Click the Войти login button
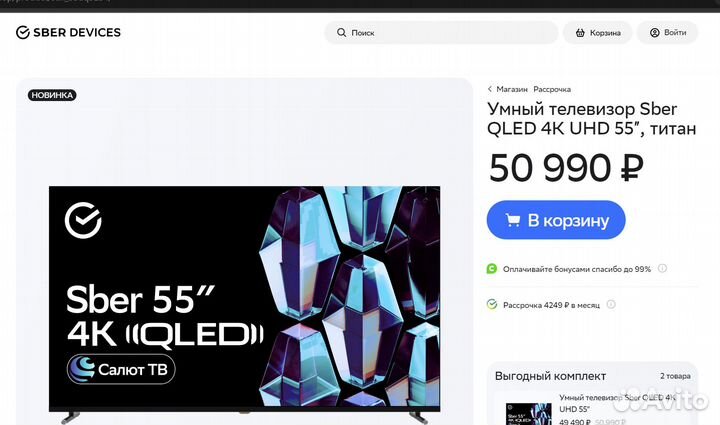The image size is (720, 425). pyautogui.click(x=667, y=33)
